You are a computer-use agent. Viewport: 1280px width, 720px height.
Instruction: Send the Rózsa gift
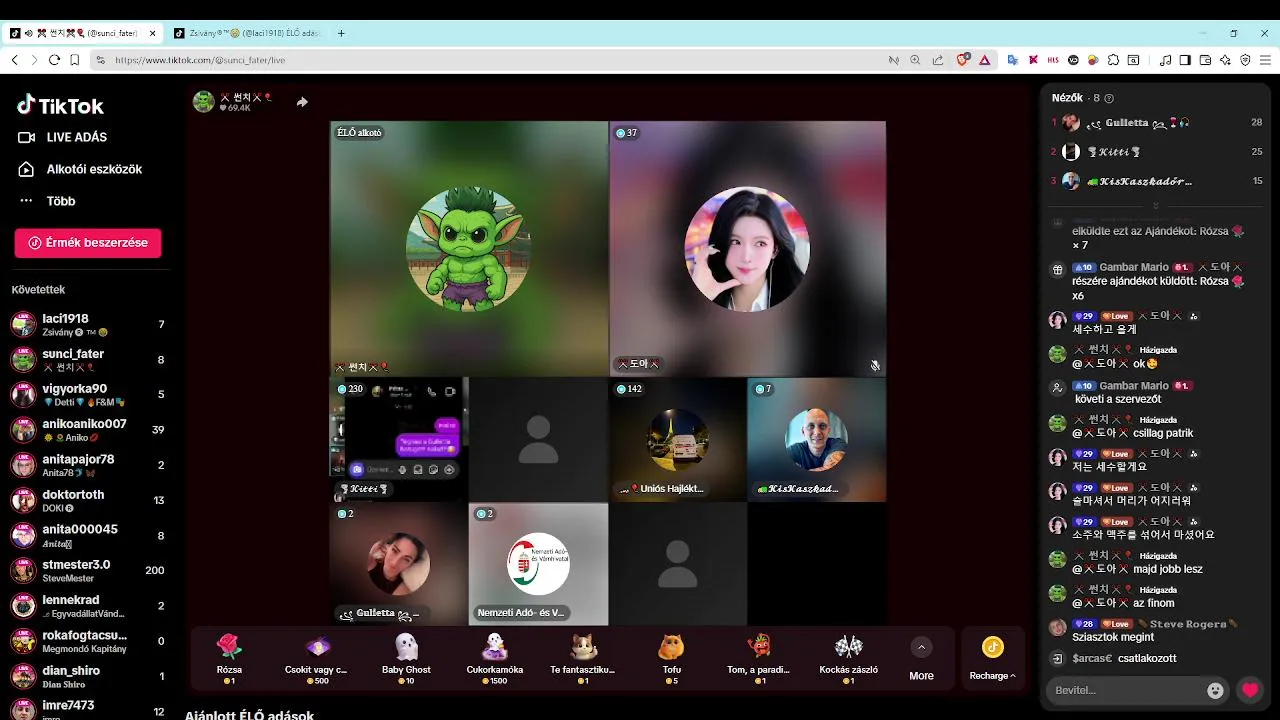pos(230,658)
